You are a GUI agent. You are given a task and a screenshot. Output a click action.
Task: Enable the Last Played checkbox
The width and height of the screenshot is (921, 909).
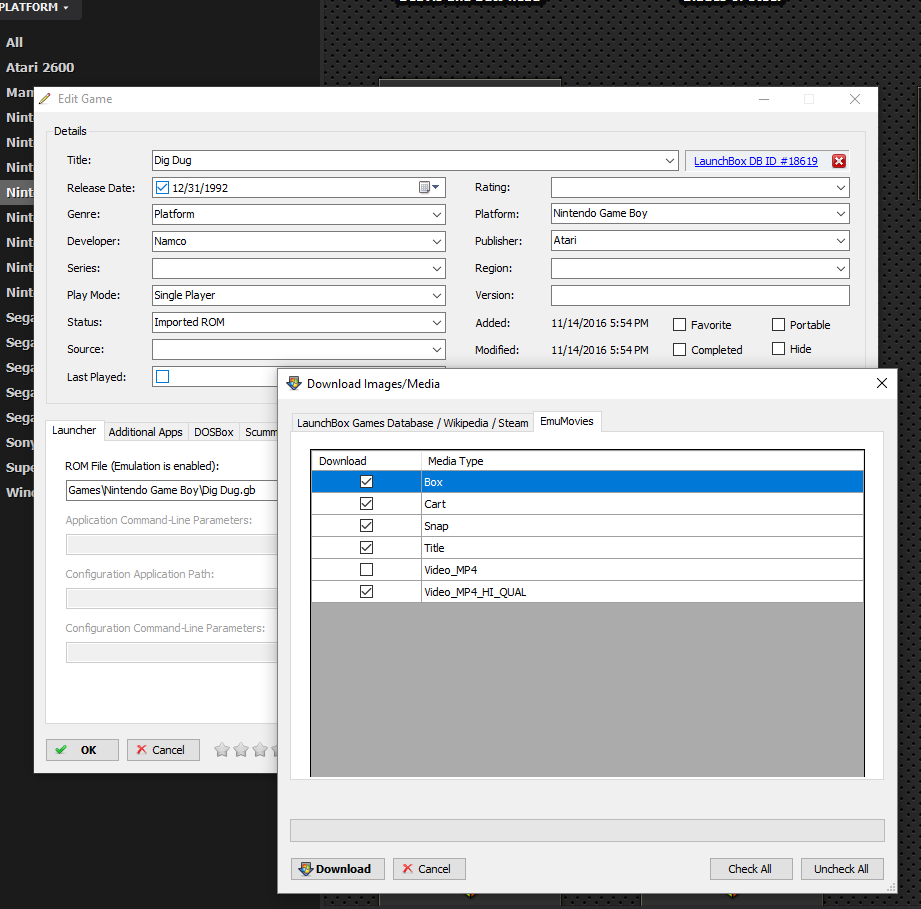point(163,376)
